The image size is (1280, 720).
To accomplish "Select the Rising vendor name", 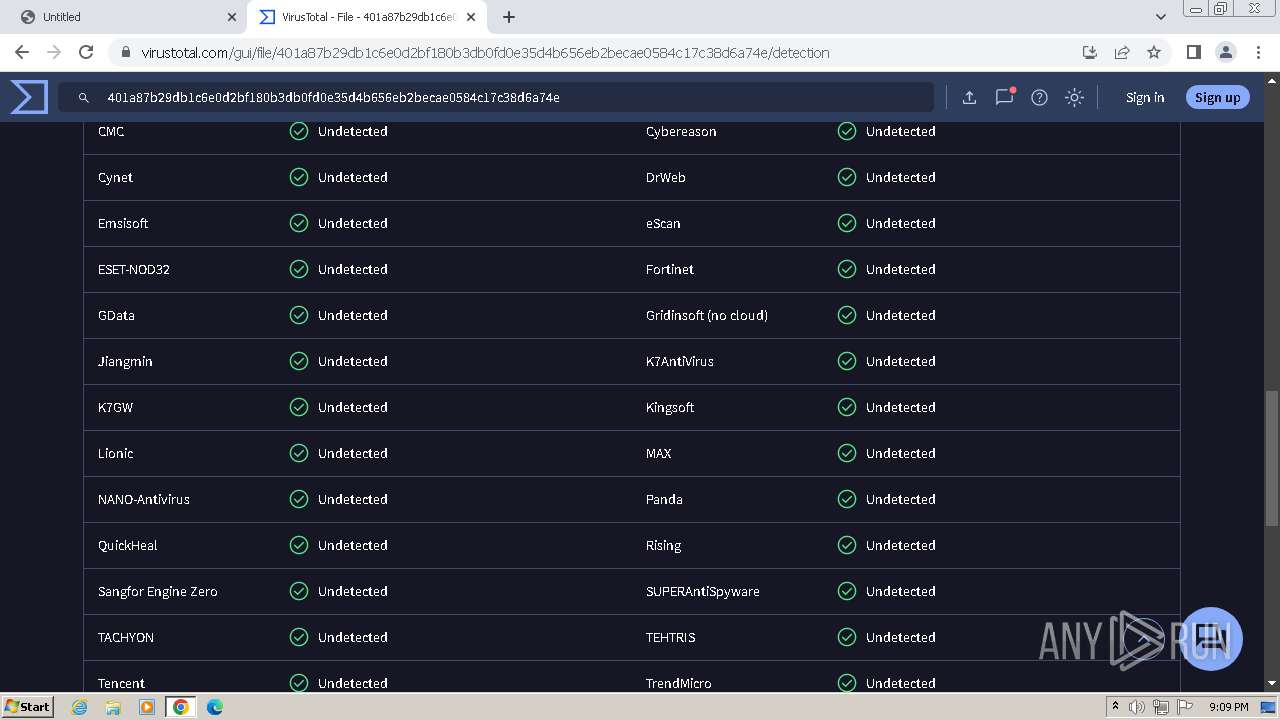I will pos(663,545).
